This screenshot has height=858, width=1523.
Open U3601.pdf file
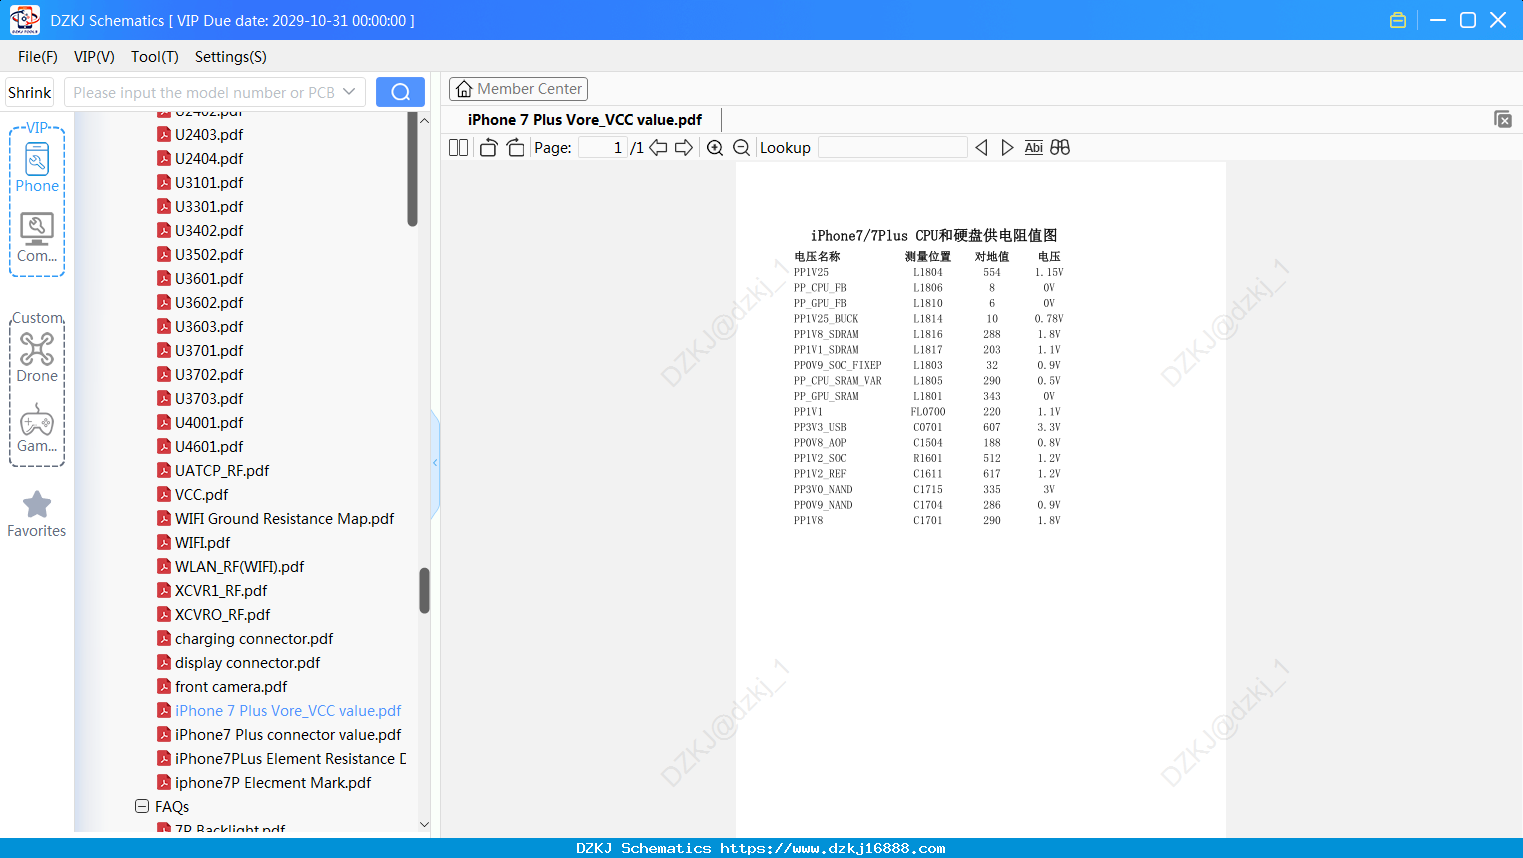[200, 278]
